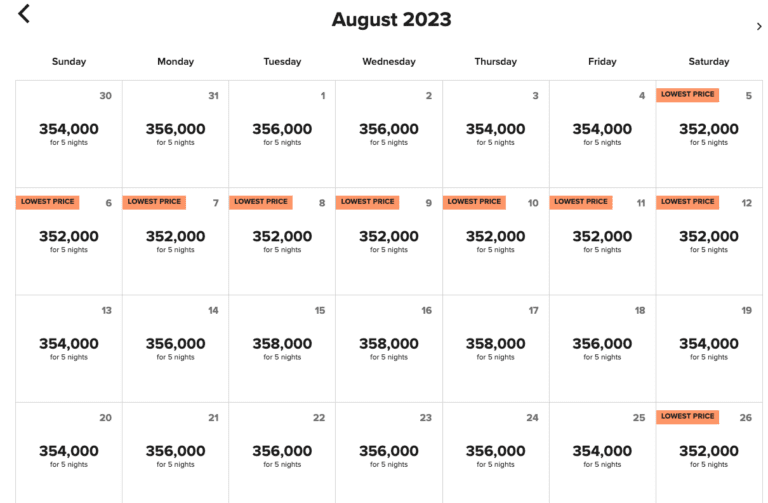Choose Thursday August 10 cell
The image size is (768, 503).
click(x=495, y=241)
